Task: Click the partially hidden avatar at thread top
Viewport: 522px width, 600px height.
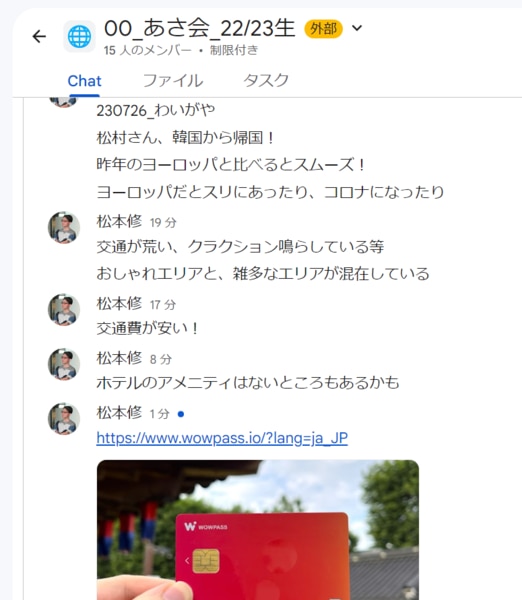Action: point(63,103)
